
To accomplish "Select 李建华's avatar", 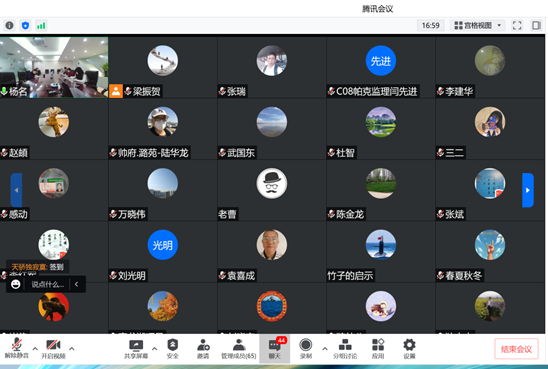I will [x=490, y=60].
